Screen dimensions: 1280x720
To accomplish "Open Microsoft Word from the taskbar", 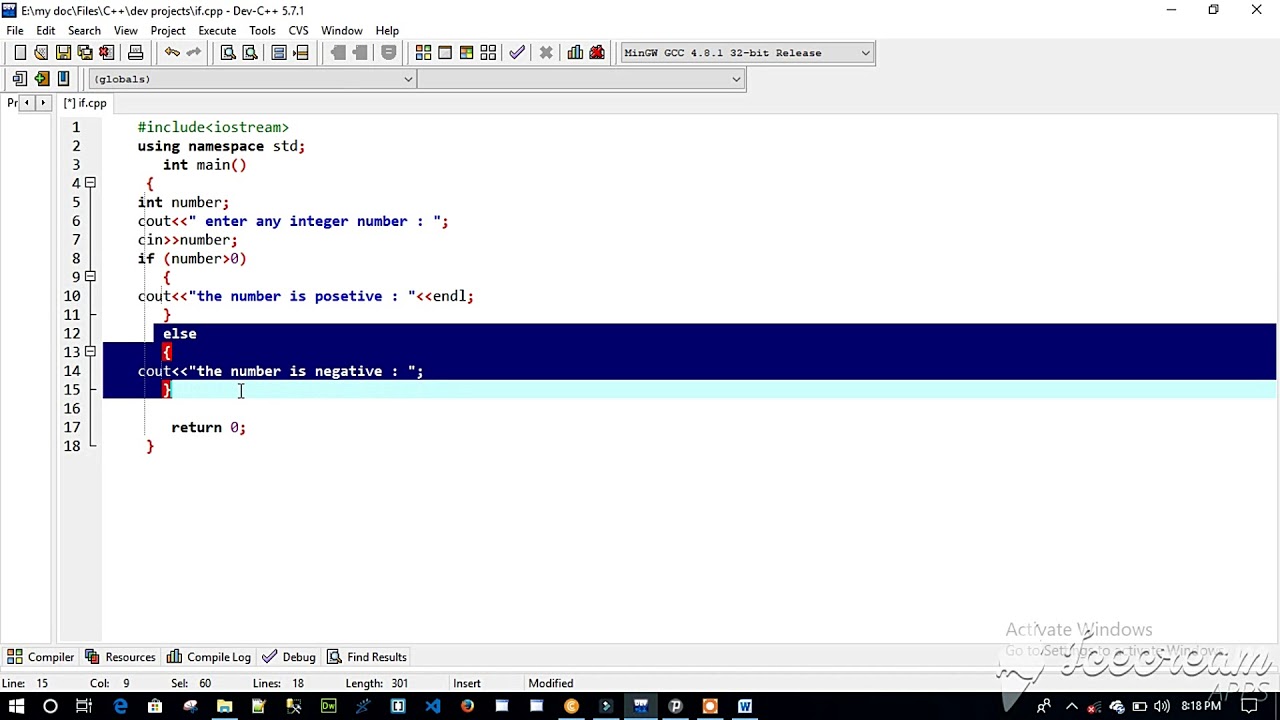I will point(744,707).
